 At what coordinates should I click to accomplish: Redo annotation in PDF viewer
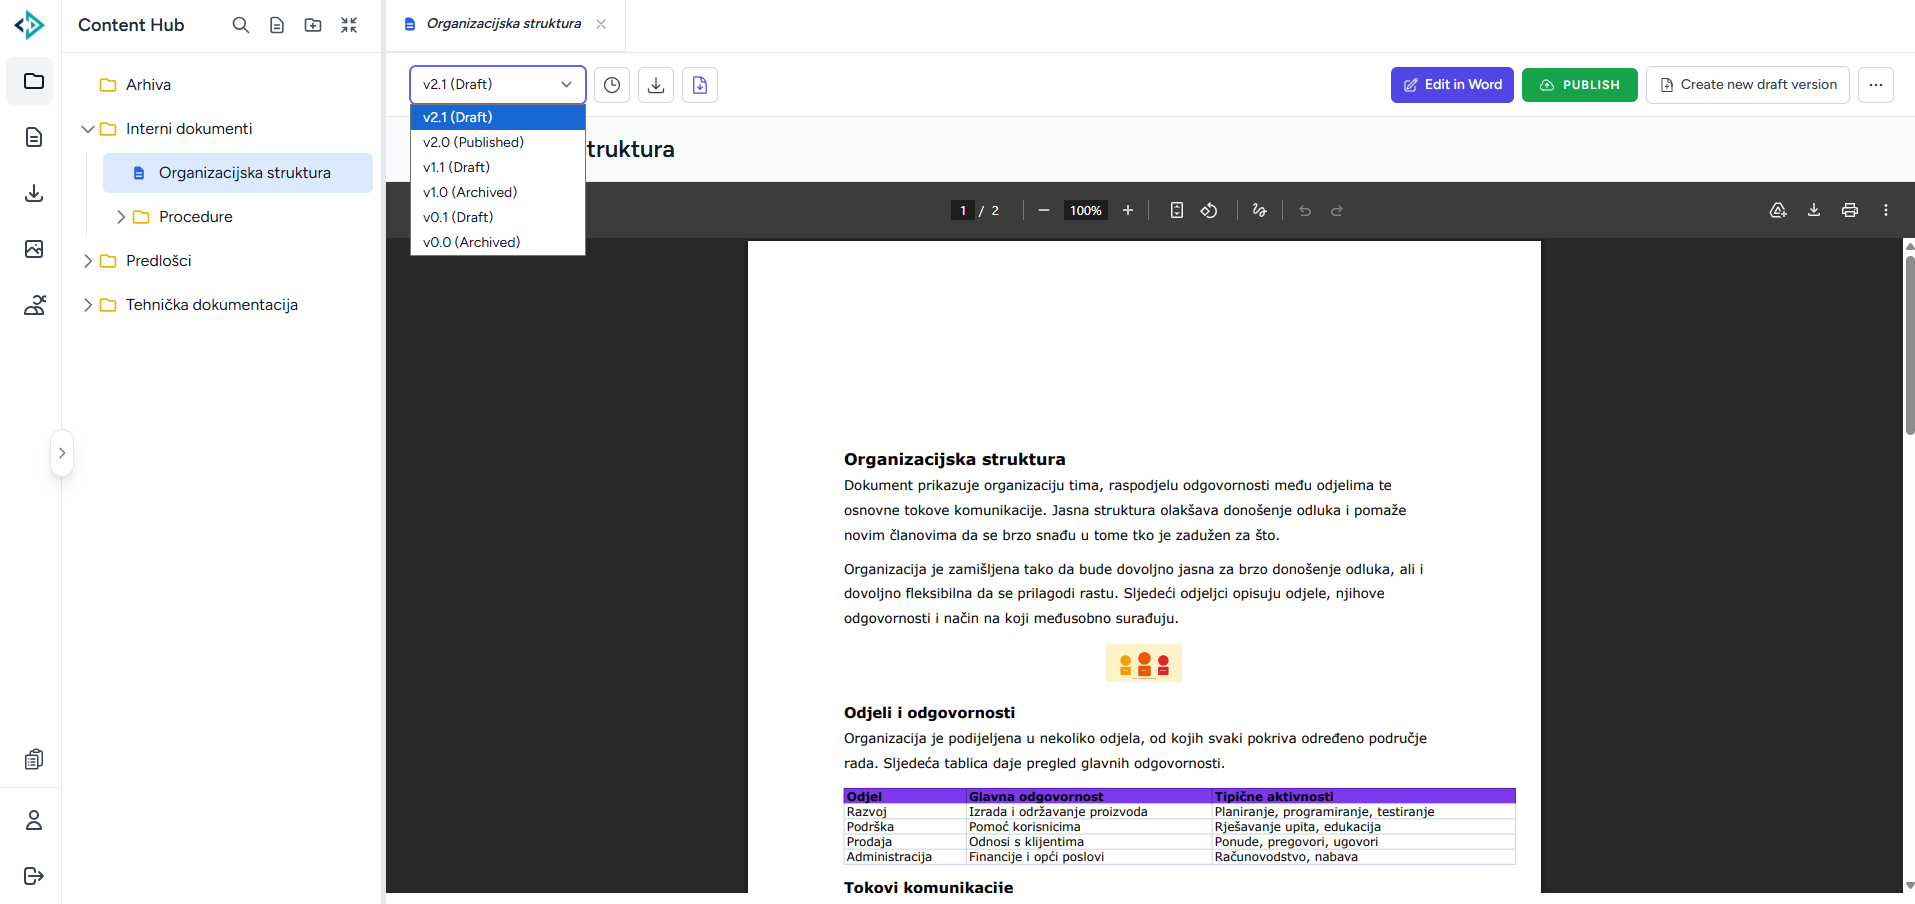[1337, 210]
